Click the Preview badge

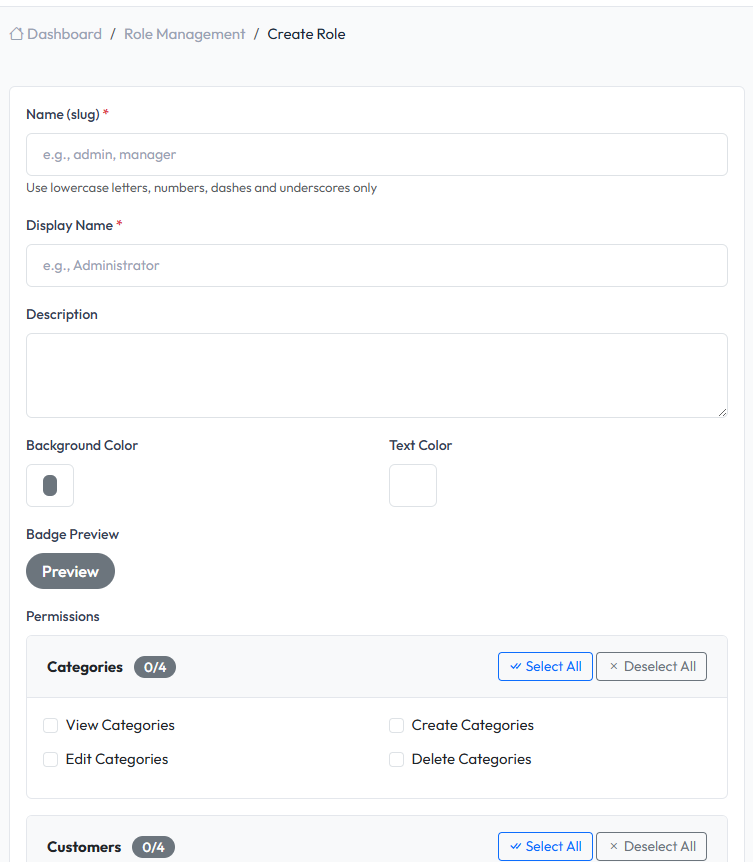click(x=70, y=572)
